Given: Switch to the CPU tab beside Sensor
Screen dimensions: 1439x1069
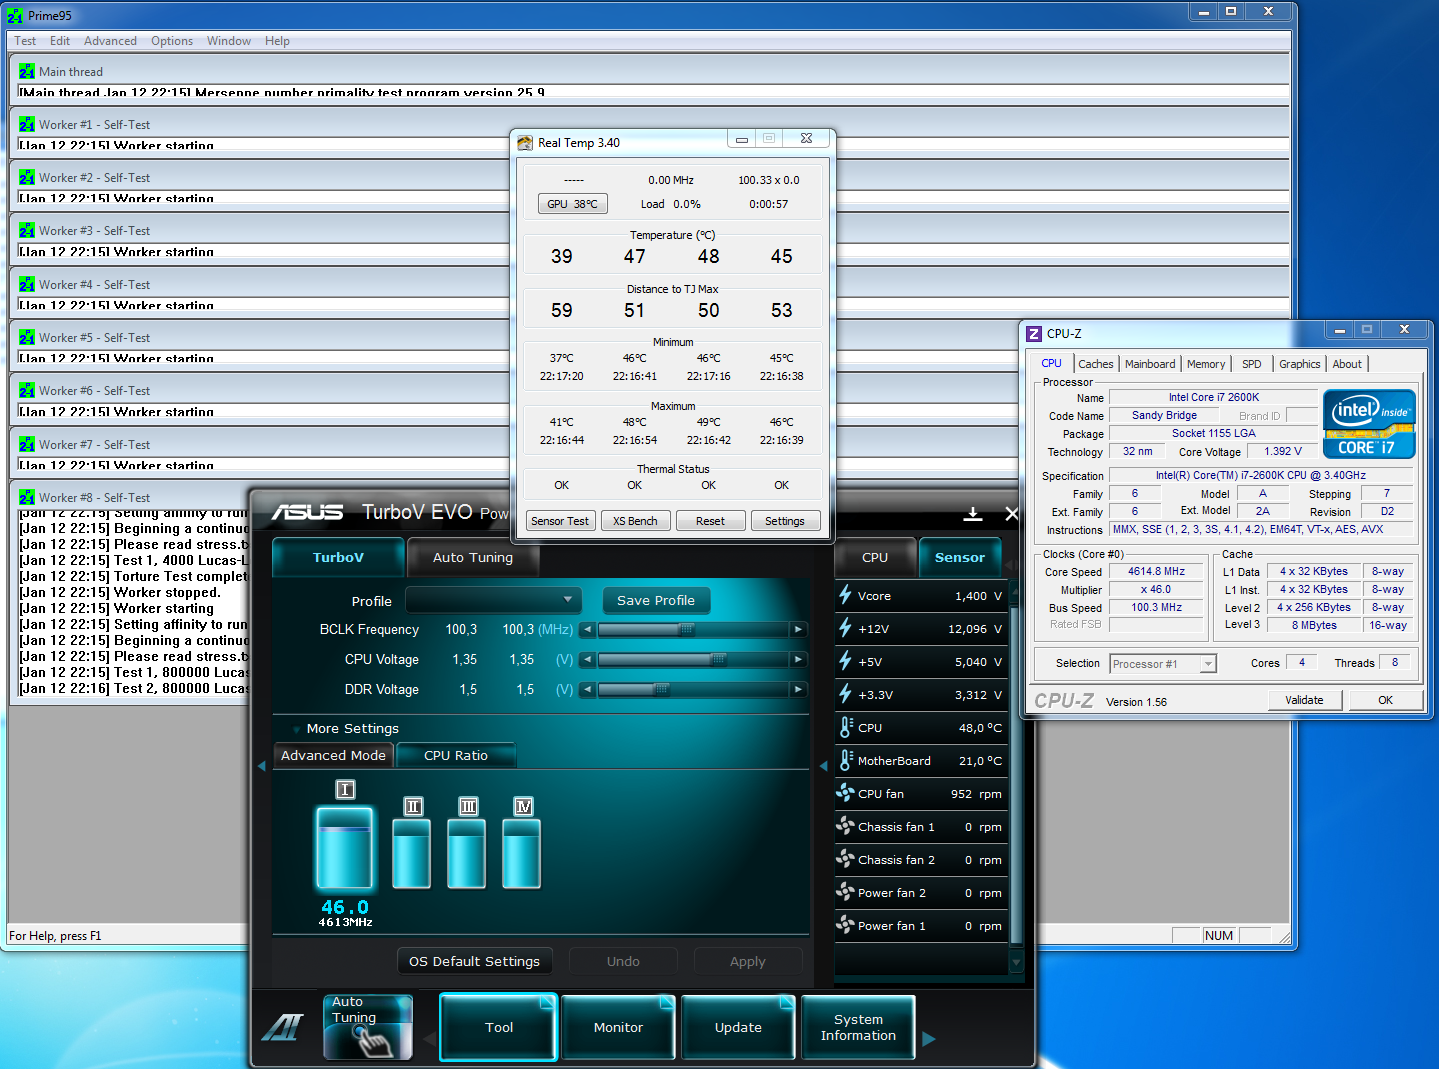Looking at the screenshot, I should click(875, 558).
